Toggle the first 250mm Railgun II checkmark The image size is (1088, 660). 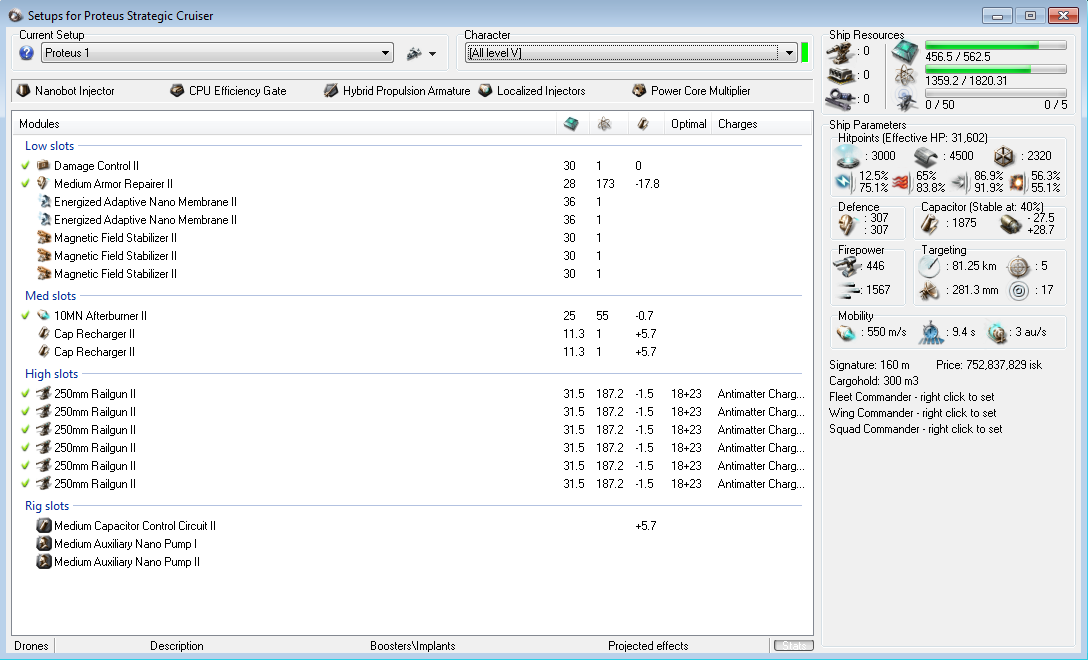click(x=26, y=394)
